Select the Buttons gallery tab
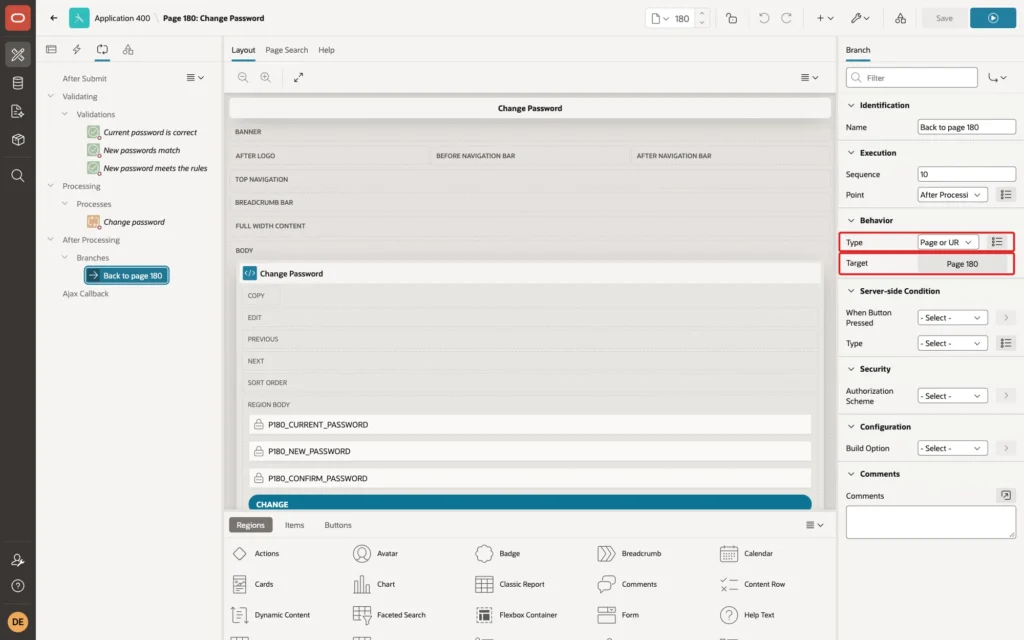 (338, 525)
